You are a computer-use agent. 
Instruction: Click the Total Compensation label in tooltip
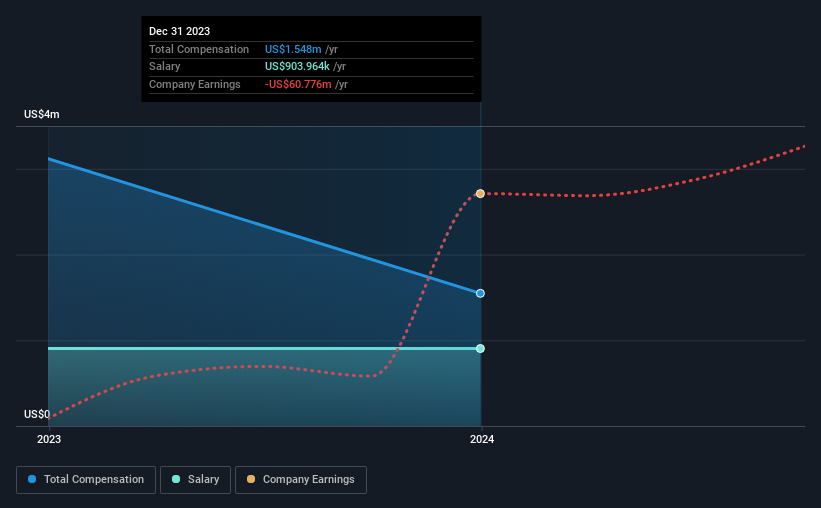click(x=199, y=49)
